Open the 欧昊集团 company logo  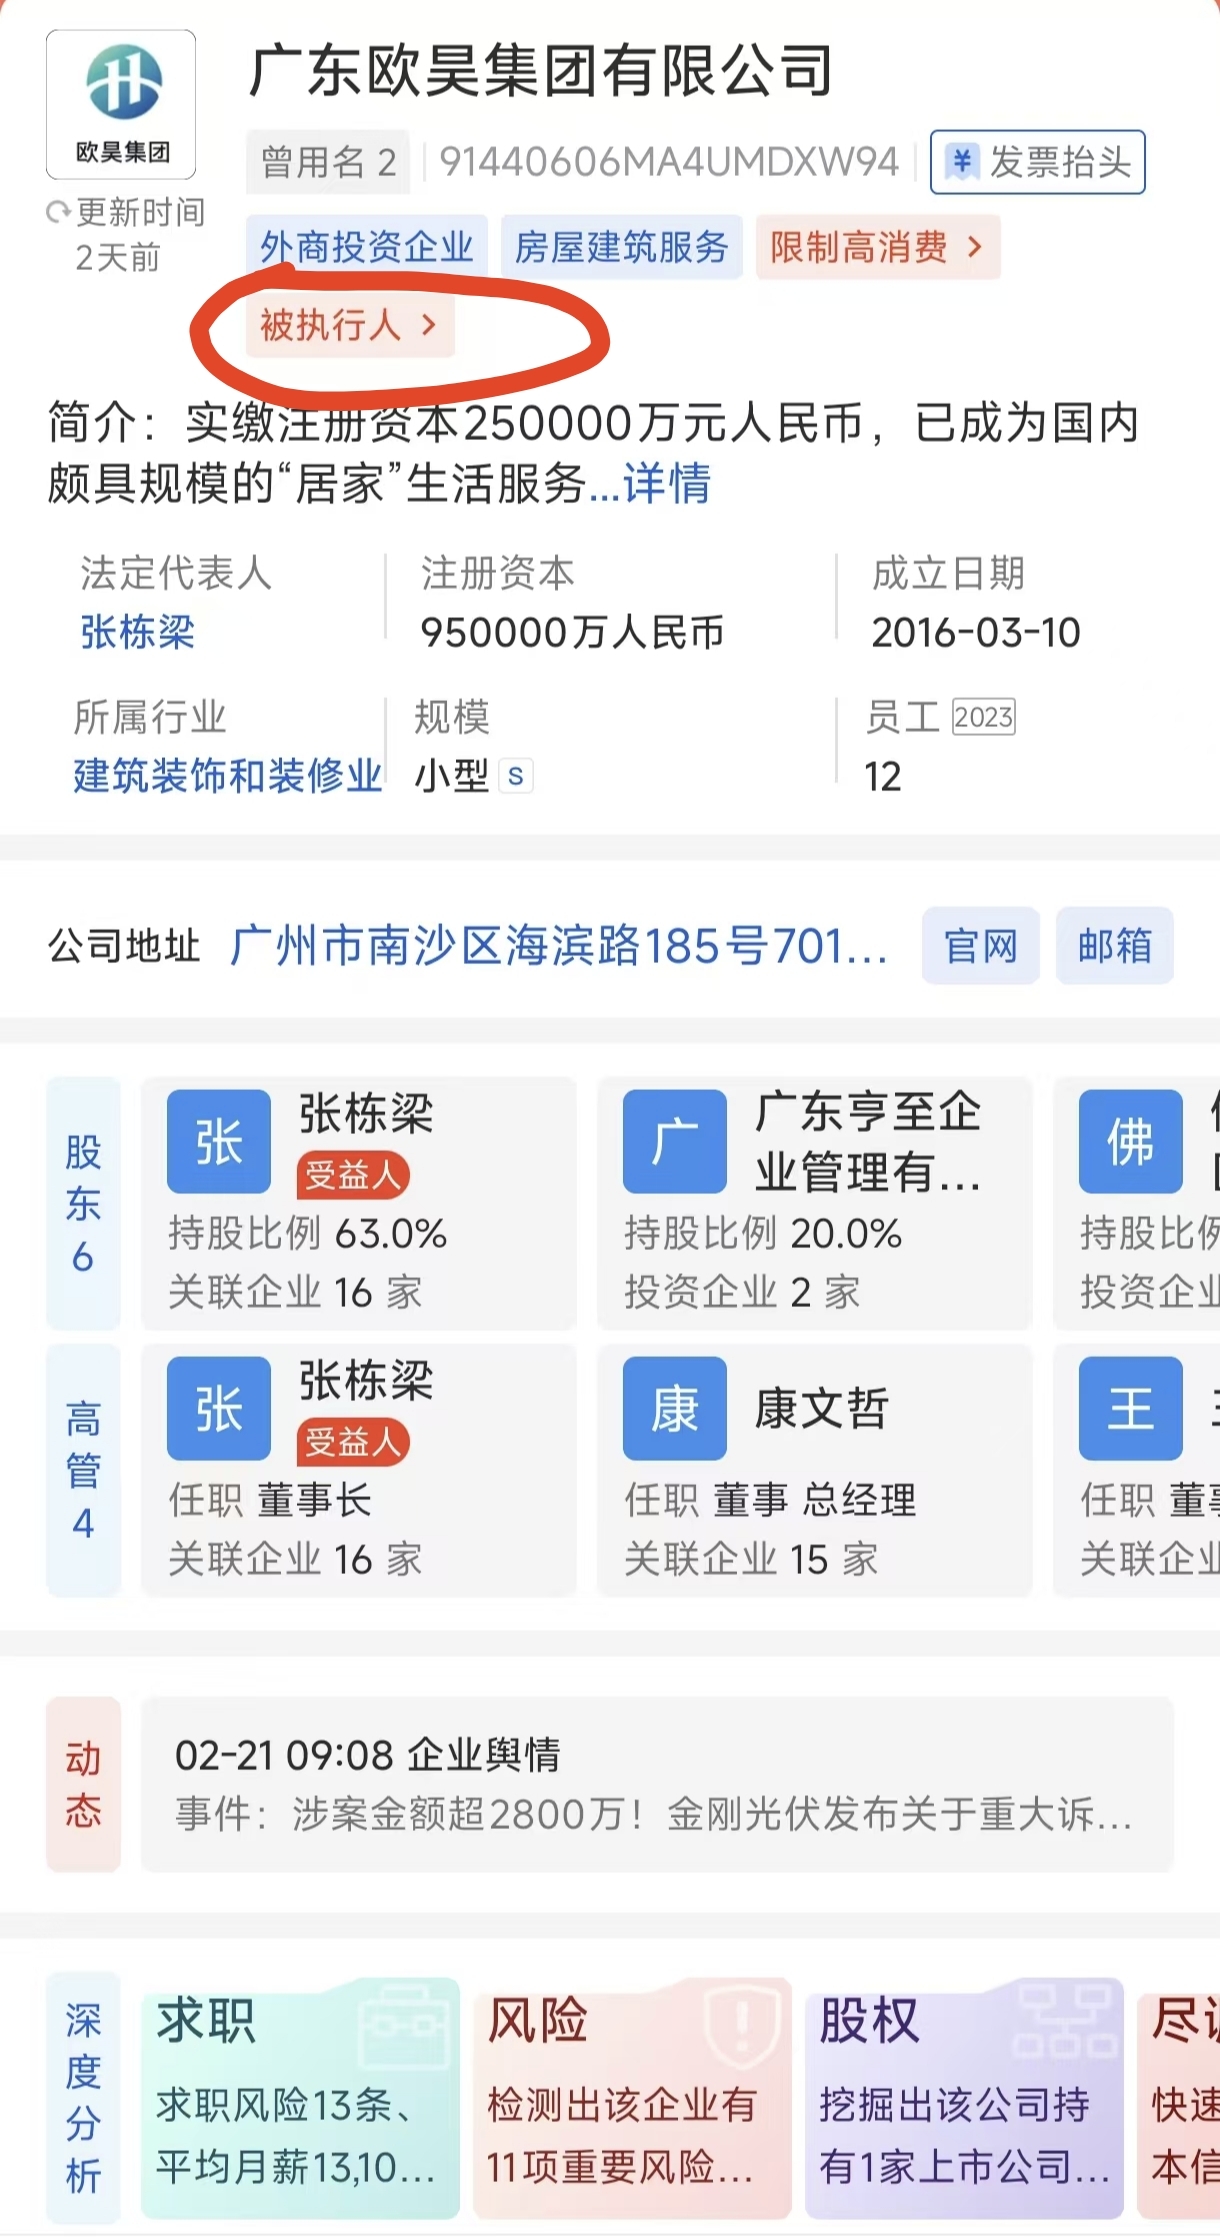click(x=121, y=104)
